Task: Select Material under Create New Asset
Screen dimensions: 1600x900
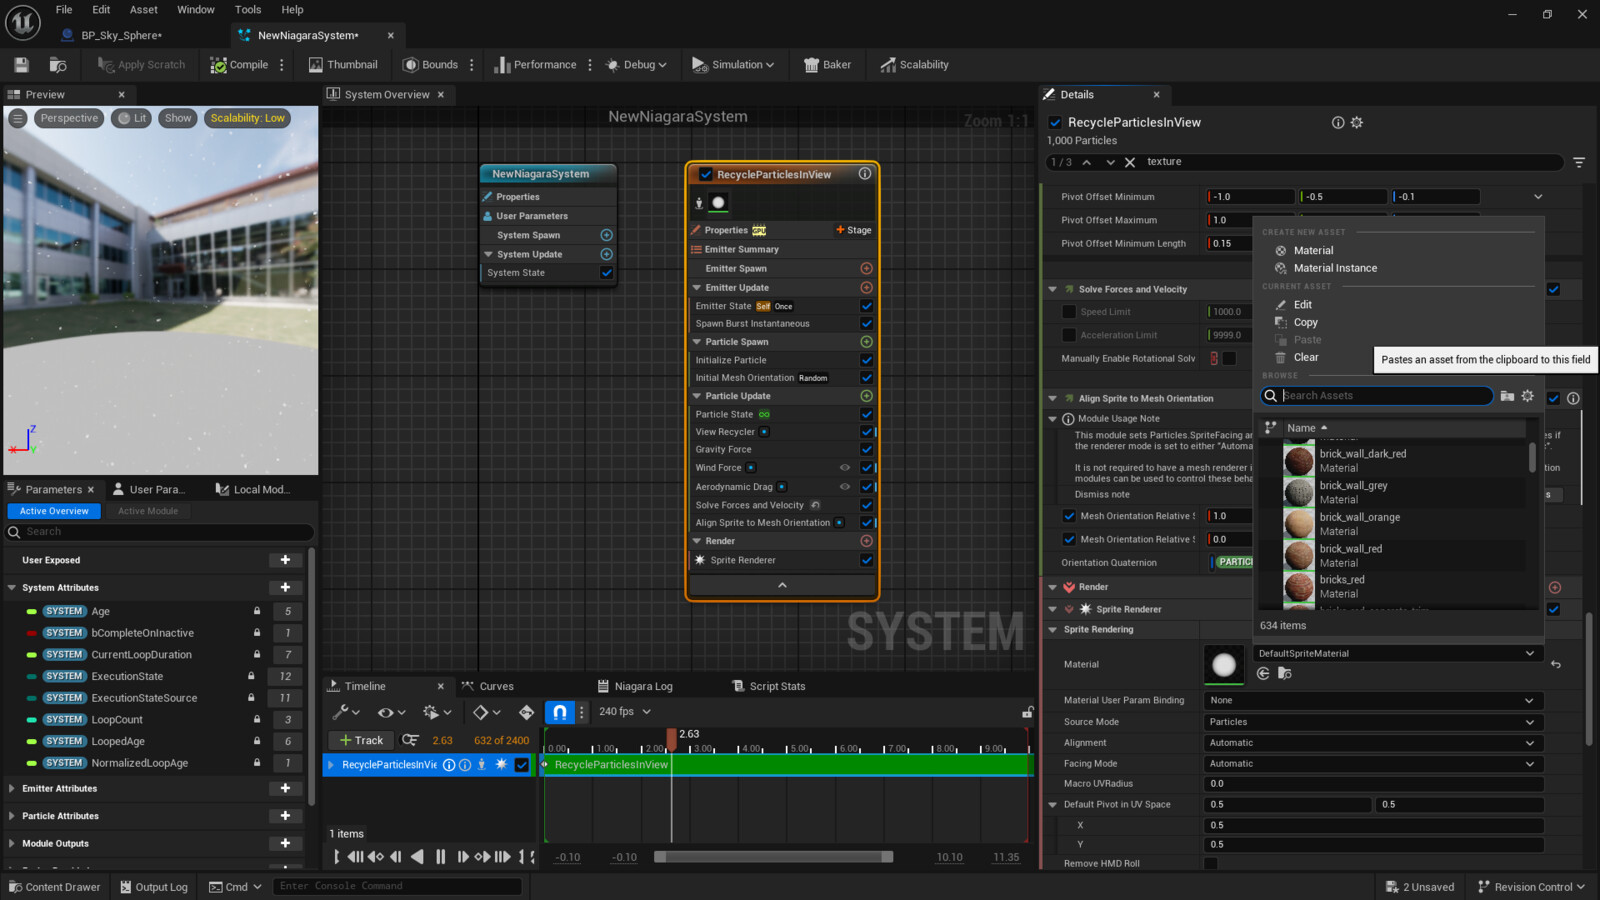Action: [1313, 251]
